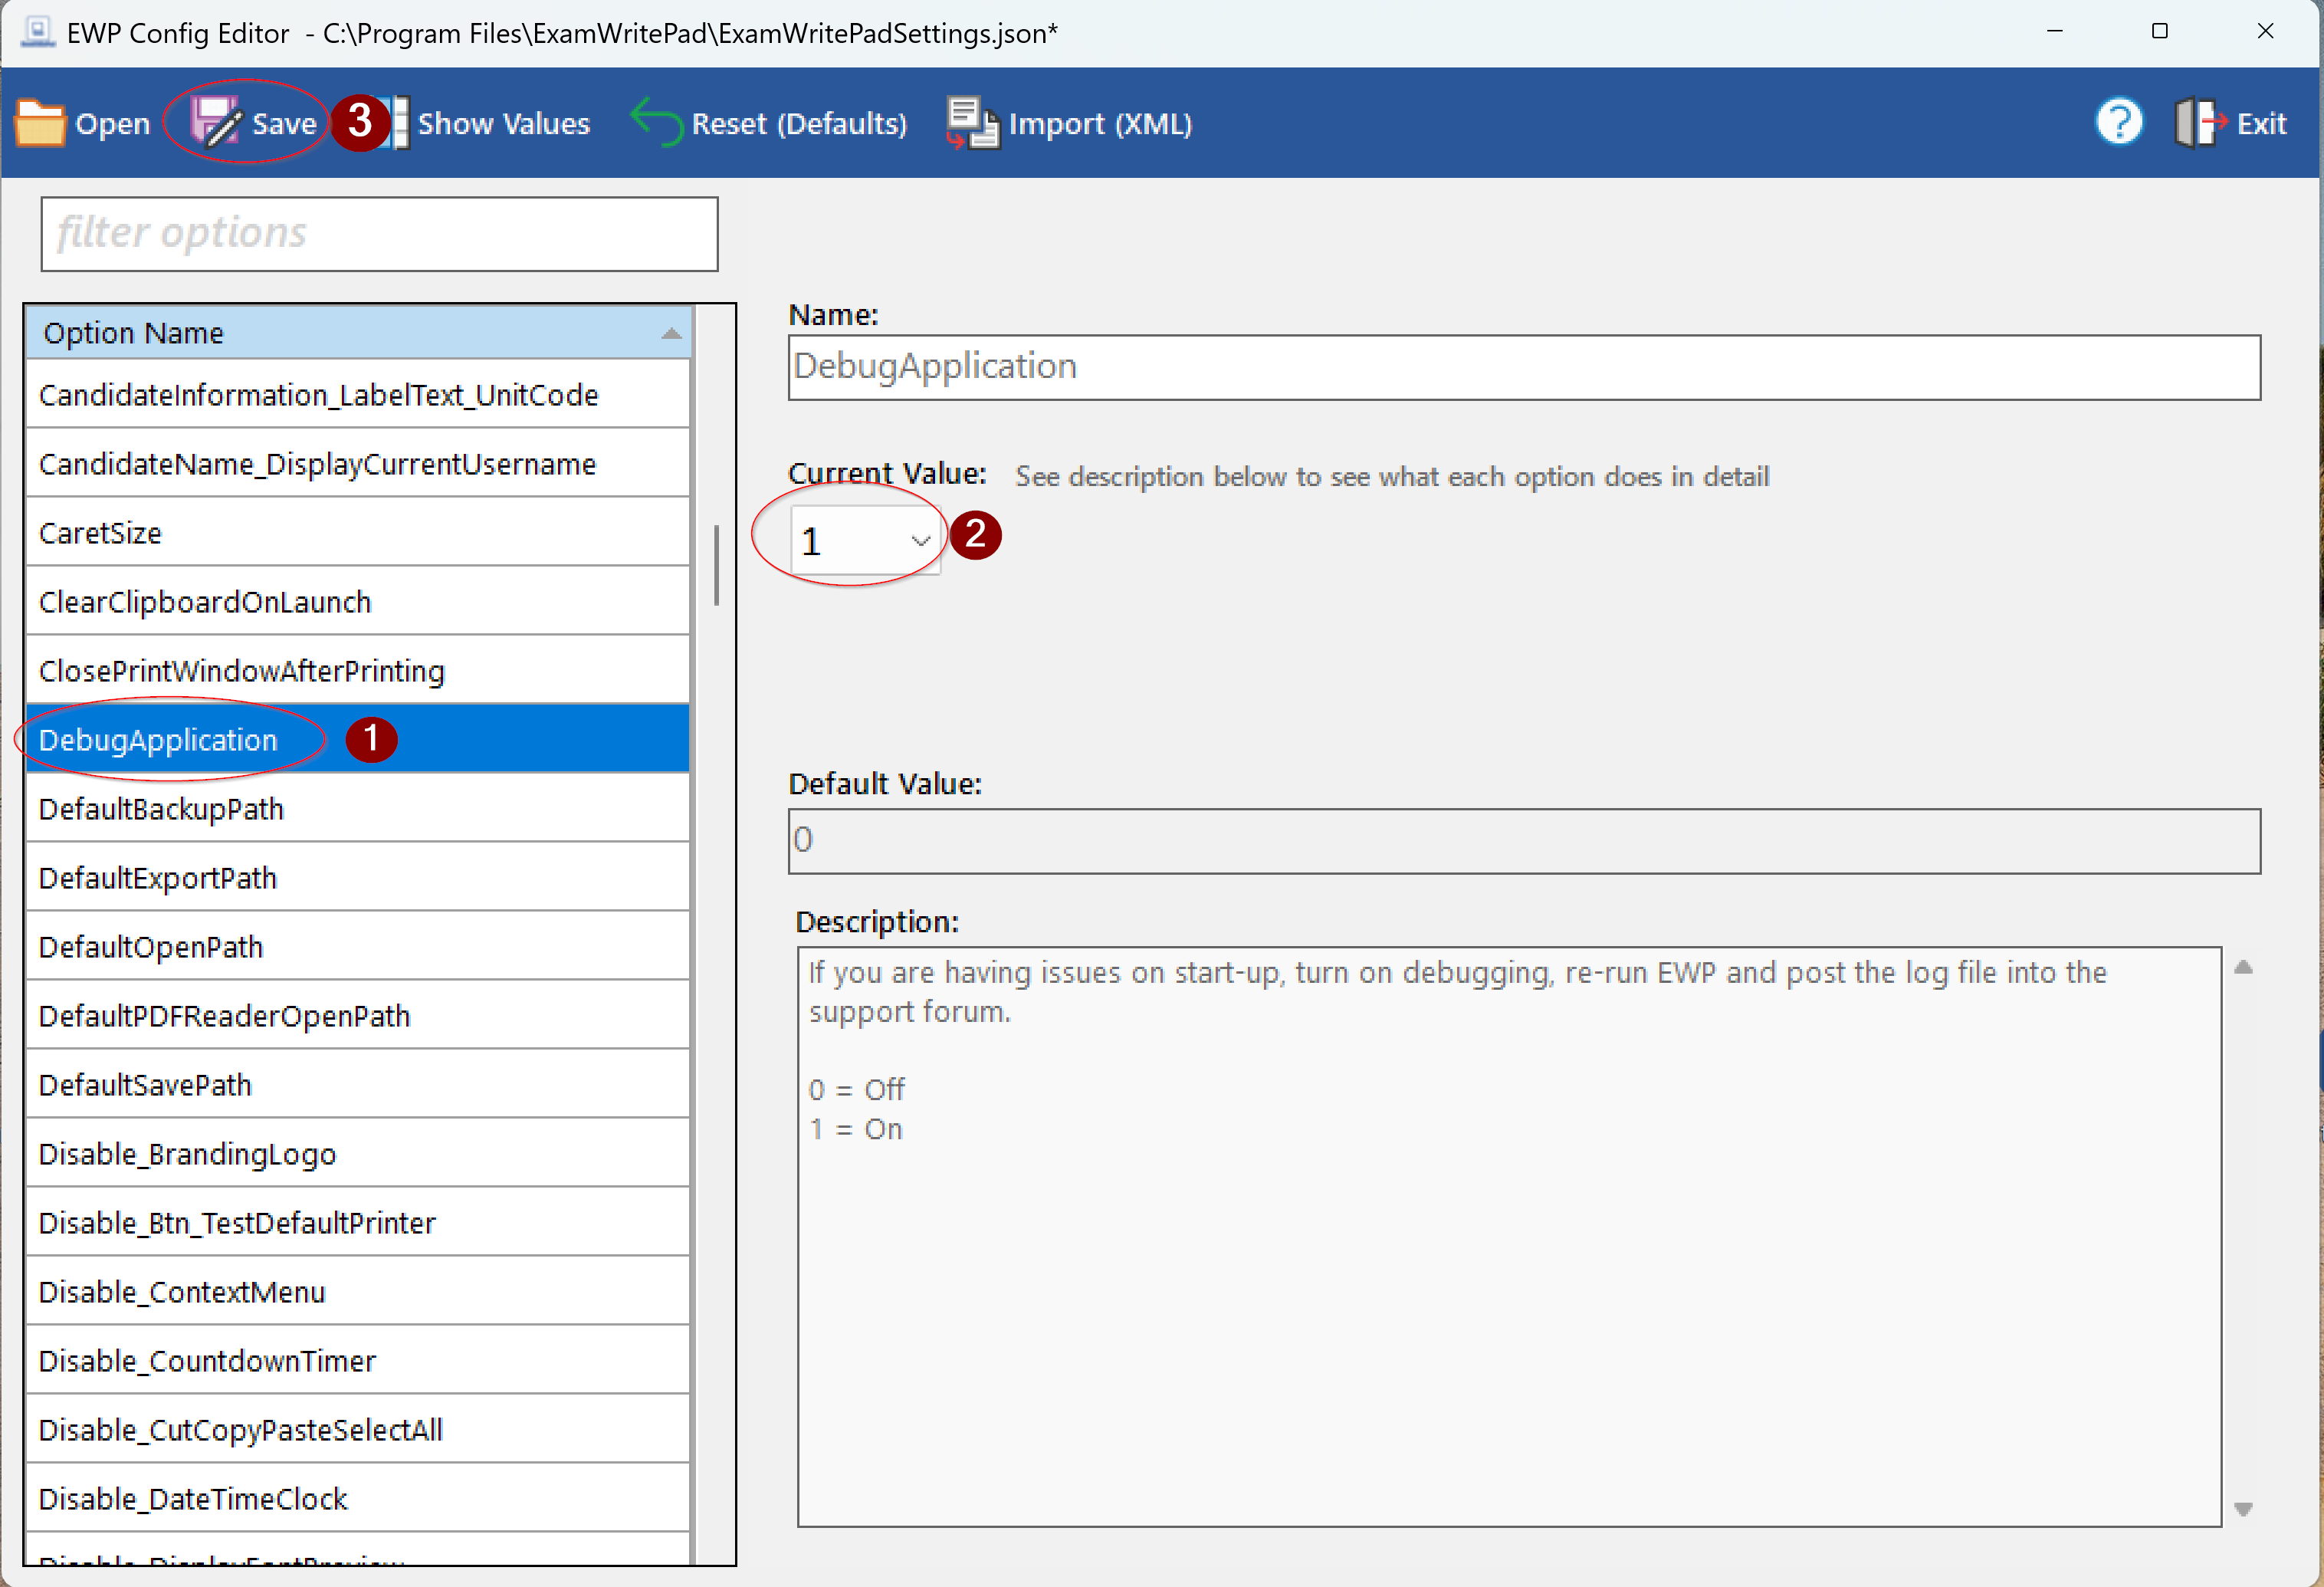Click the green Reset (Defaults) arrow icon

tap(656, 122)
